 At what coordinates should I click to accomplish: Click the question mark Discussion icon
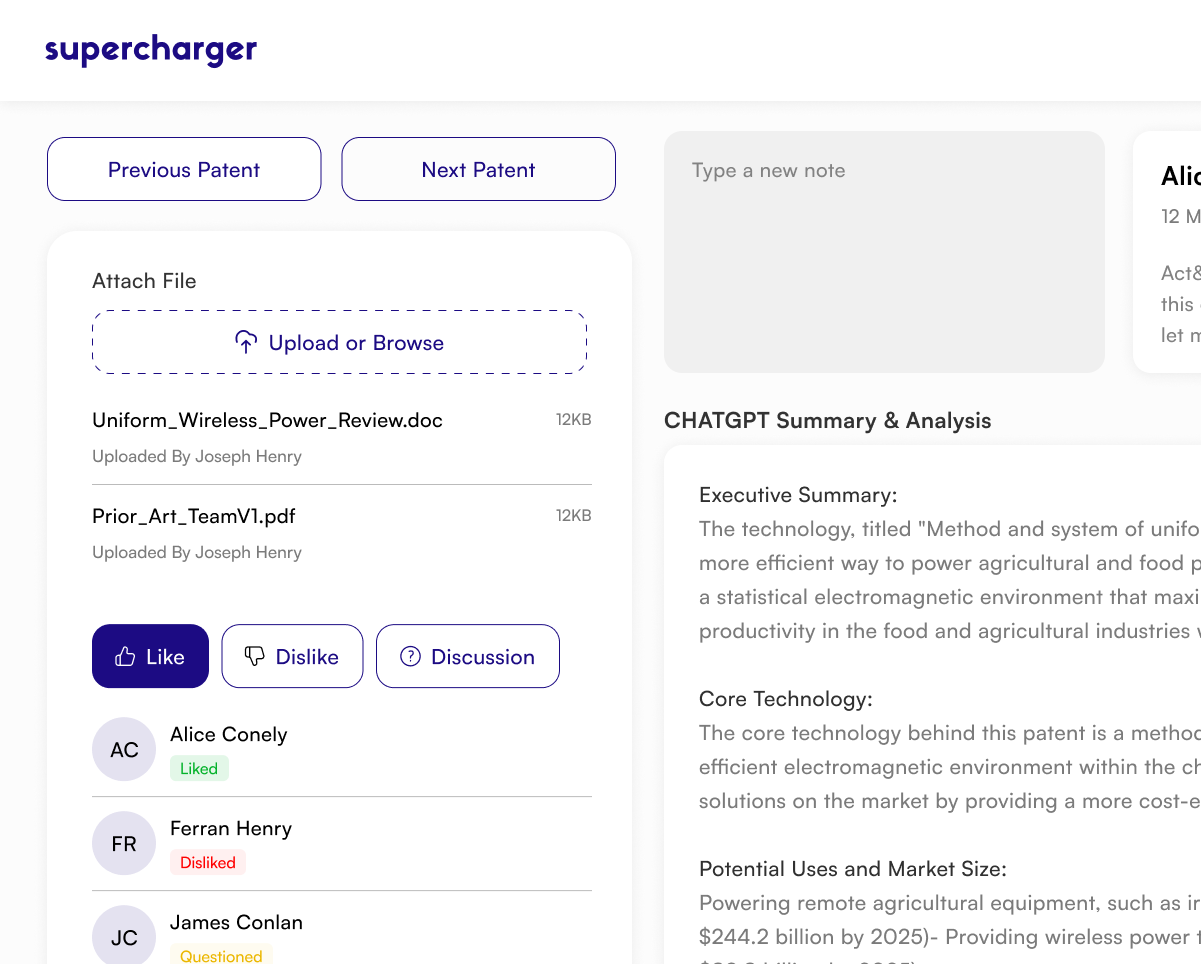point(410,656)
